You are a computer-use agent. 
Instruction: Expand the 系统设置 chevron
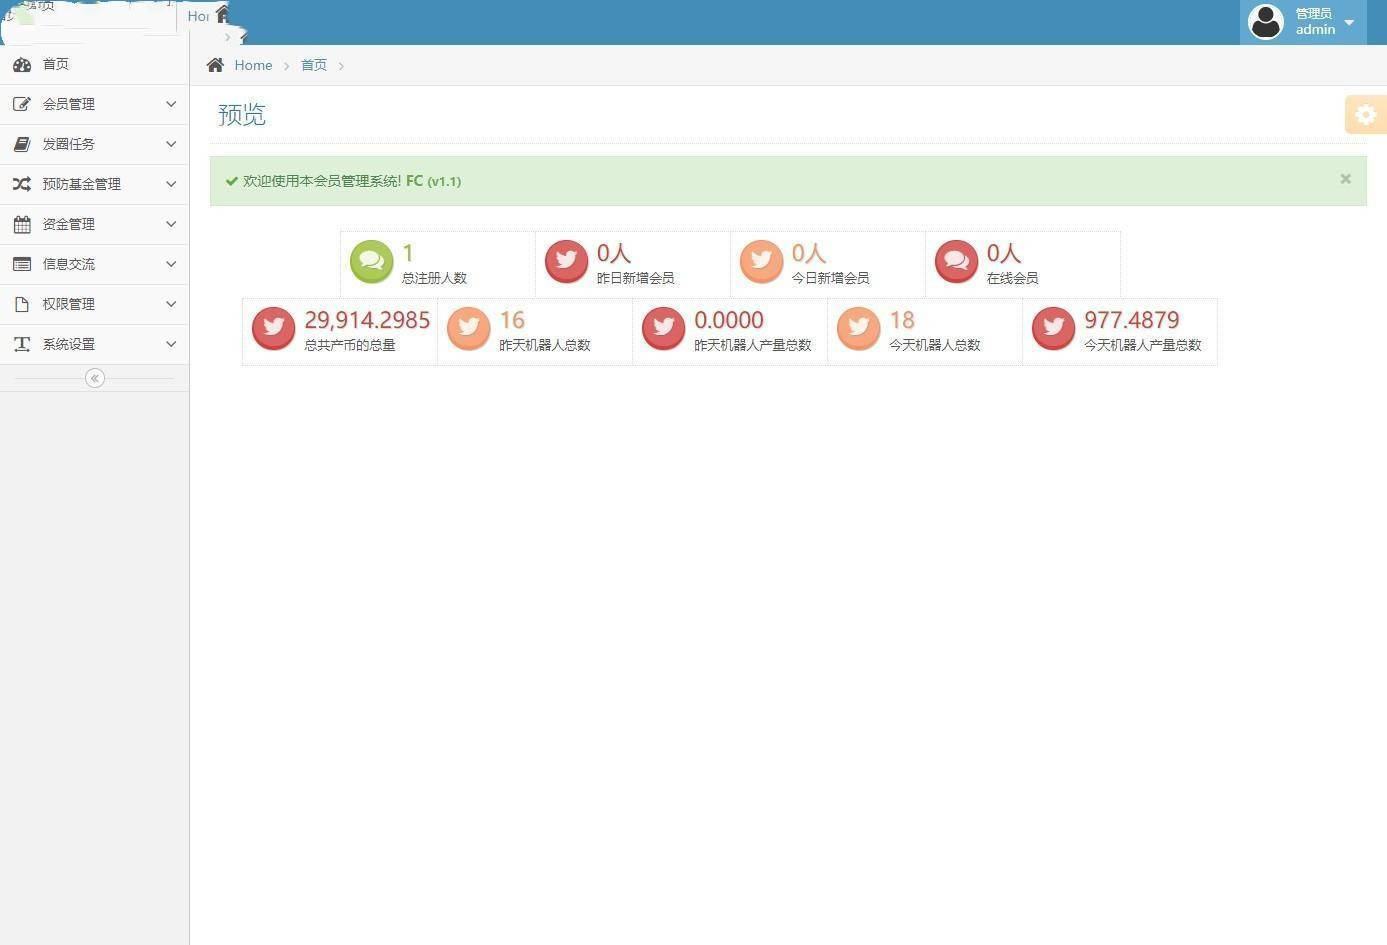pyautogui.click(x=171, y=344)
